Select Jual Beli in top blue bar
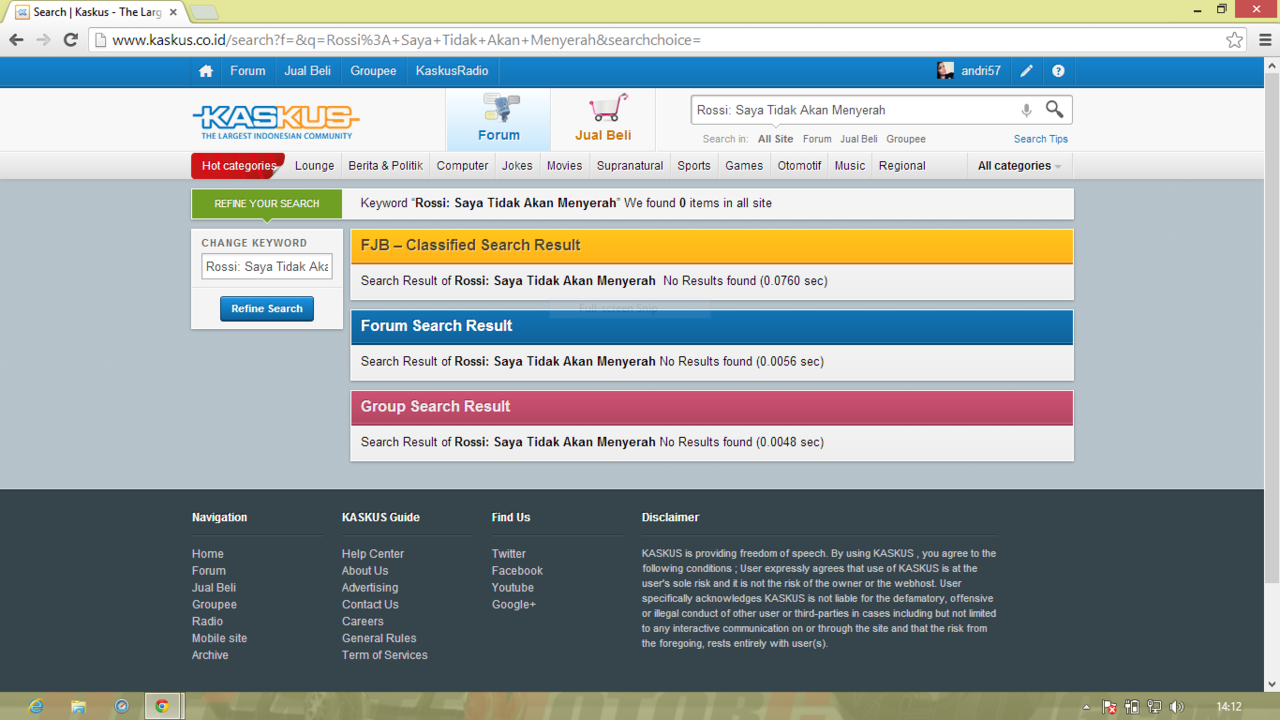 (307, 71)
